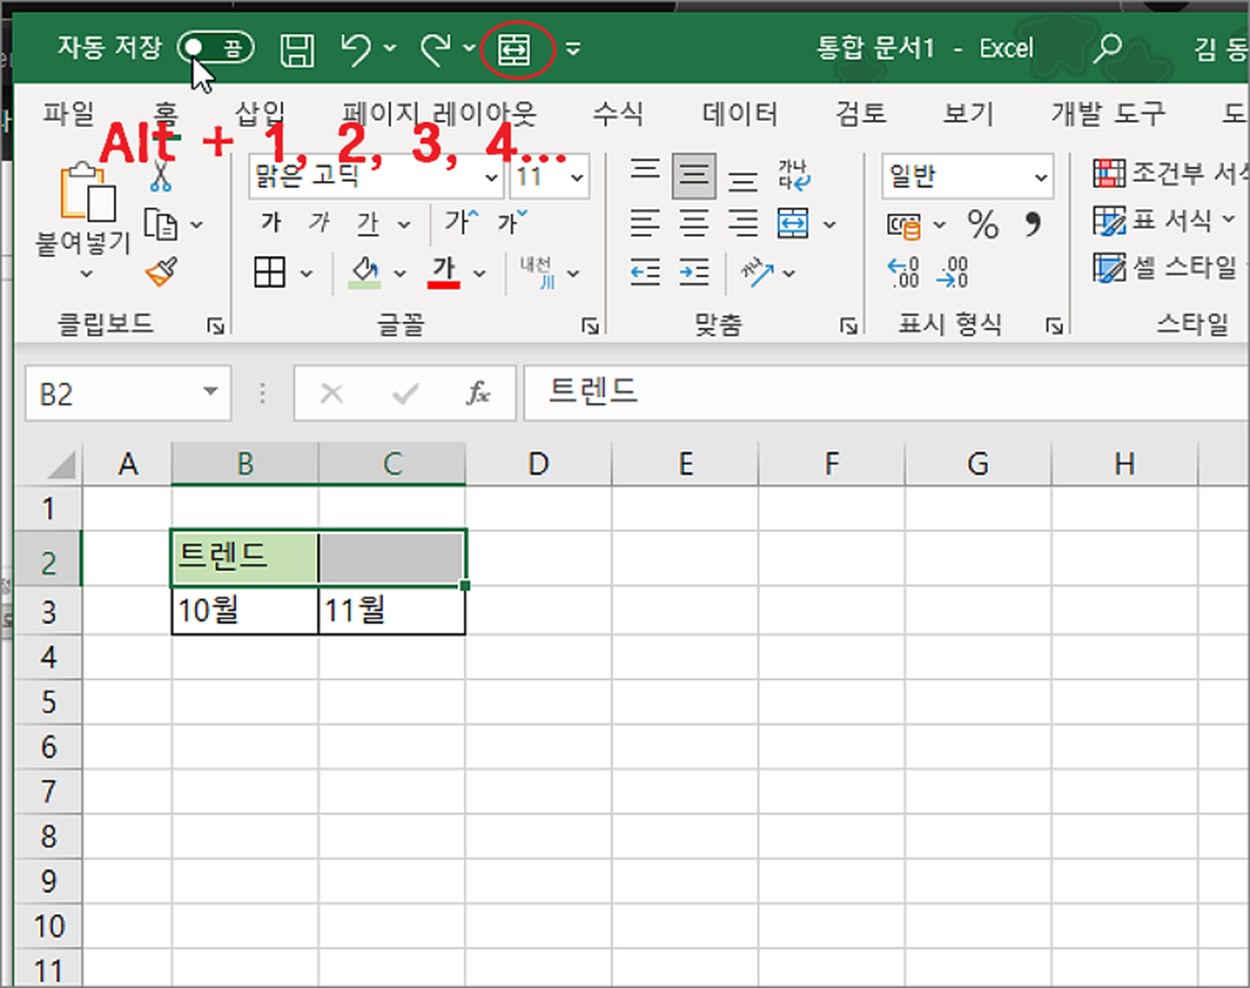Image resolution: width=1250 pixels, height=988 pixels.
Task: Switch to the 보기 tab
Action: click(x=968, y=113)
